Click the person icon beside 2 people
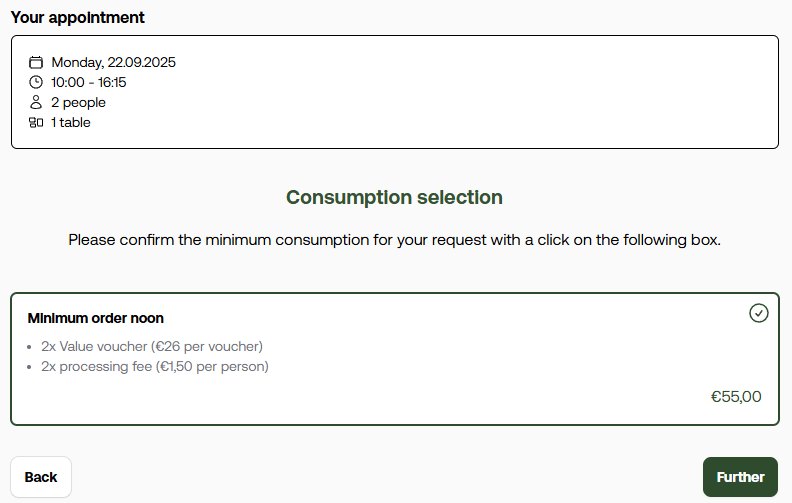This screenshot has width=792, height=503. [36, 102]
